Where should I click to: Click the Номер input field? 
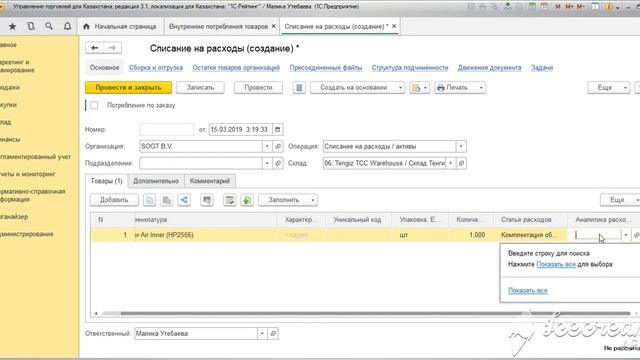167,129
